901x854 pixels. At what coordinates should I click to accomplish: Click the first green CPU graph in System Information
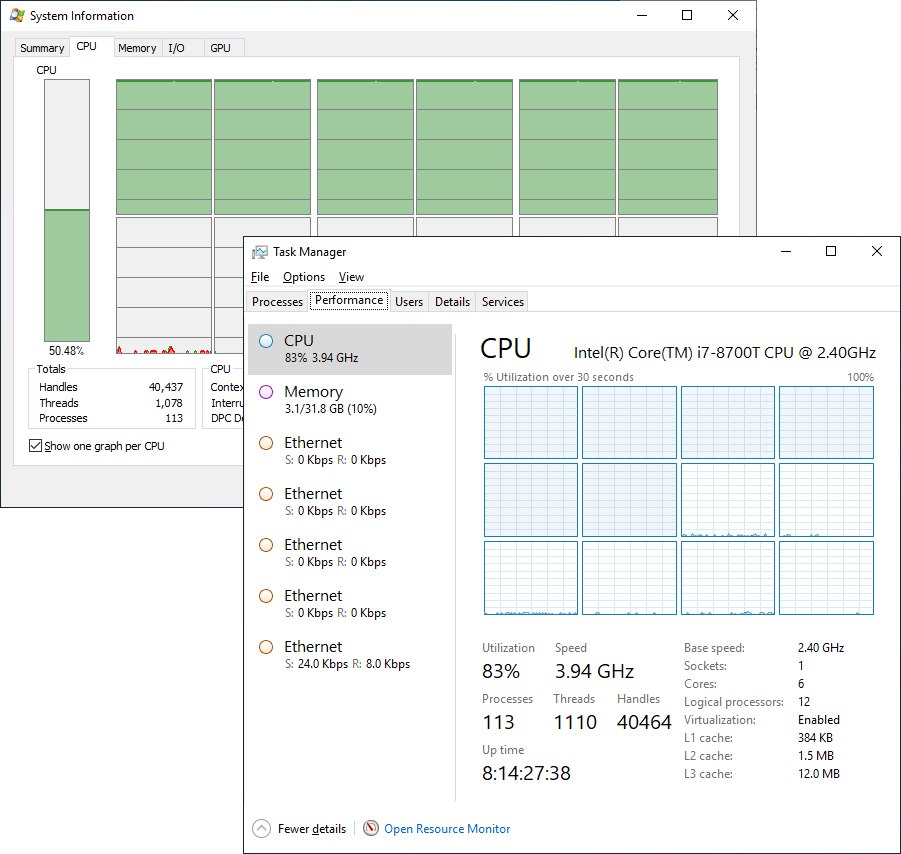click(x=164, y=147)
